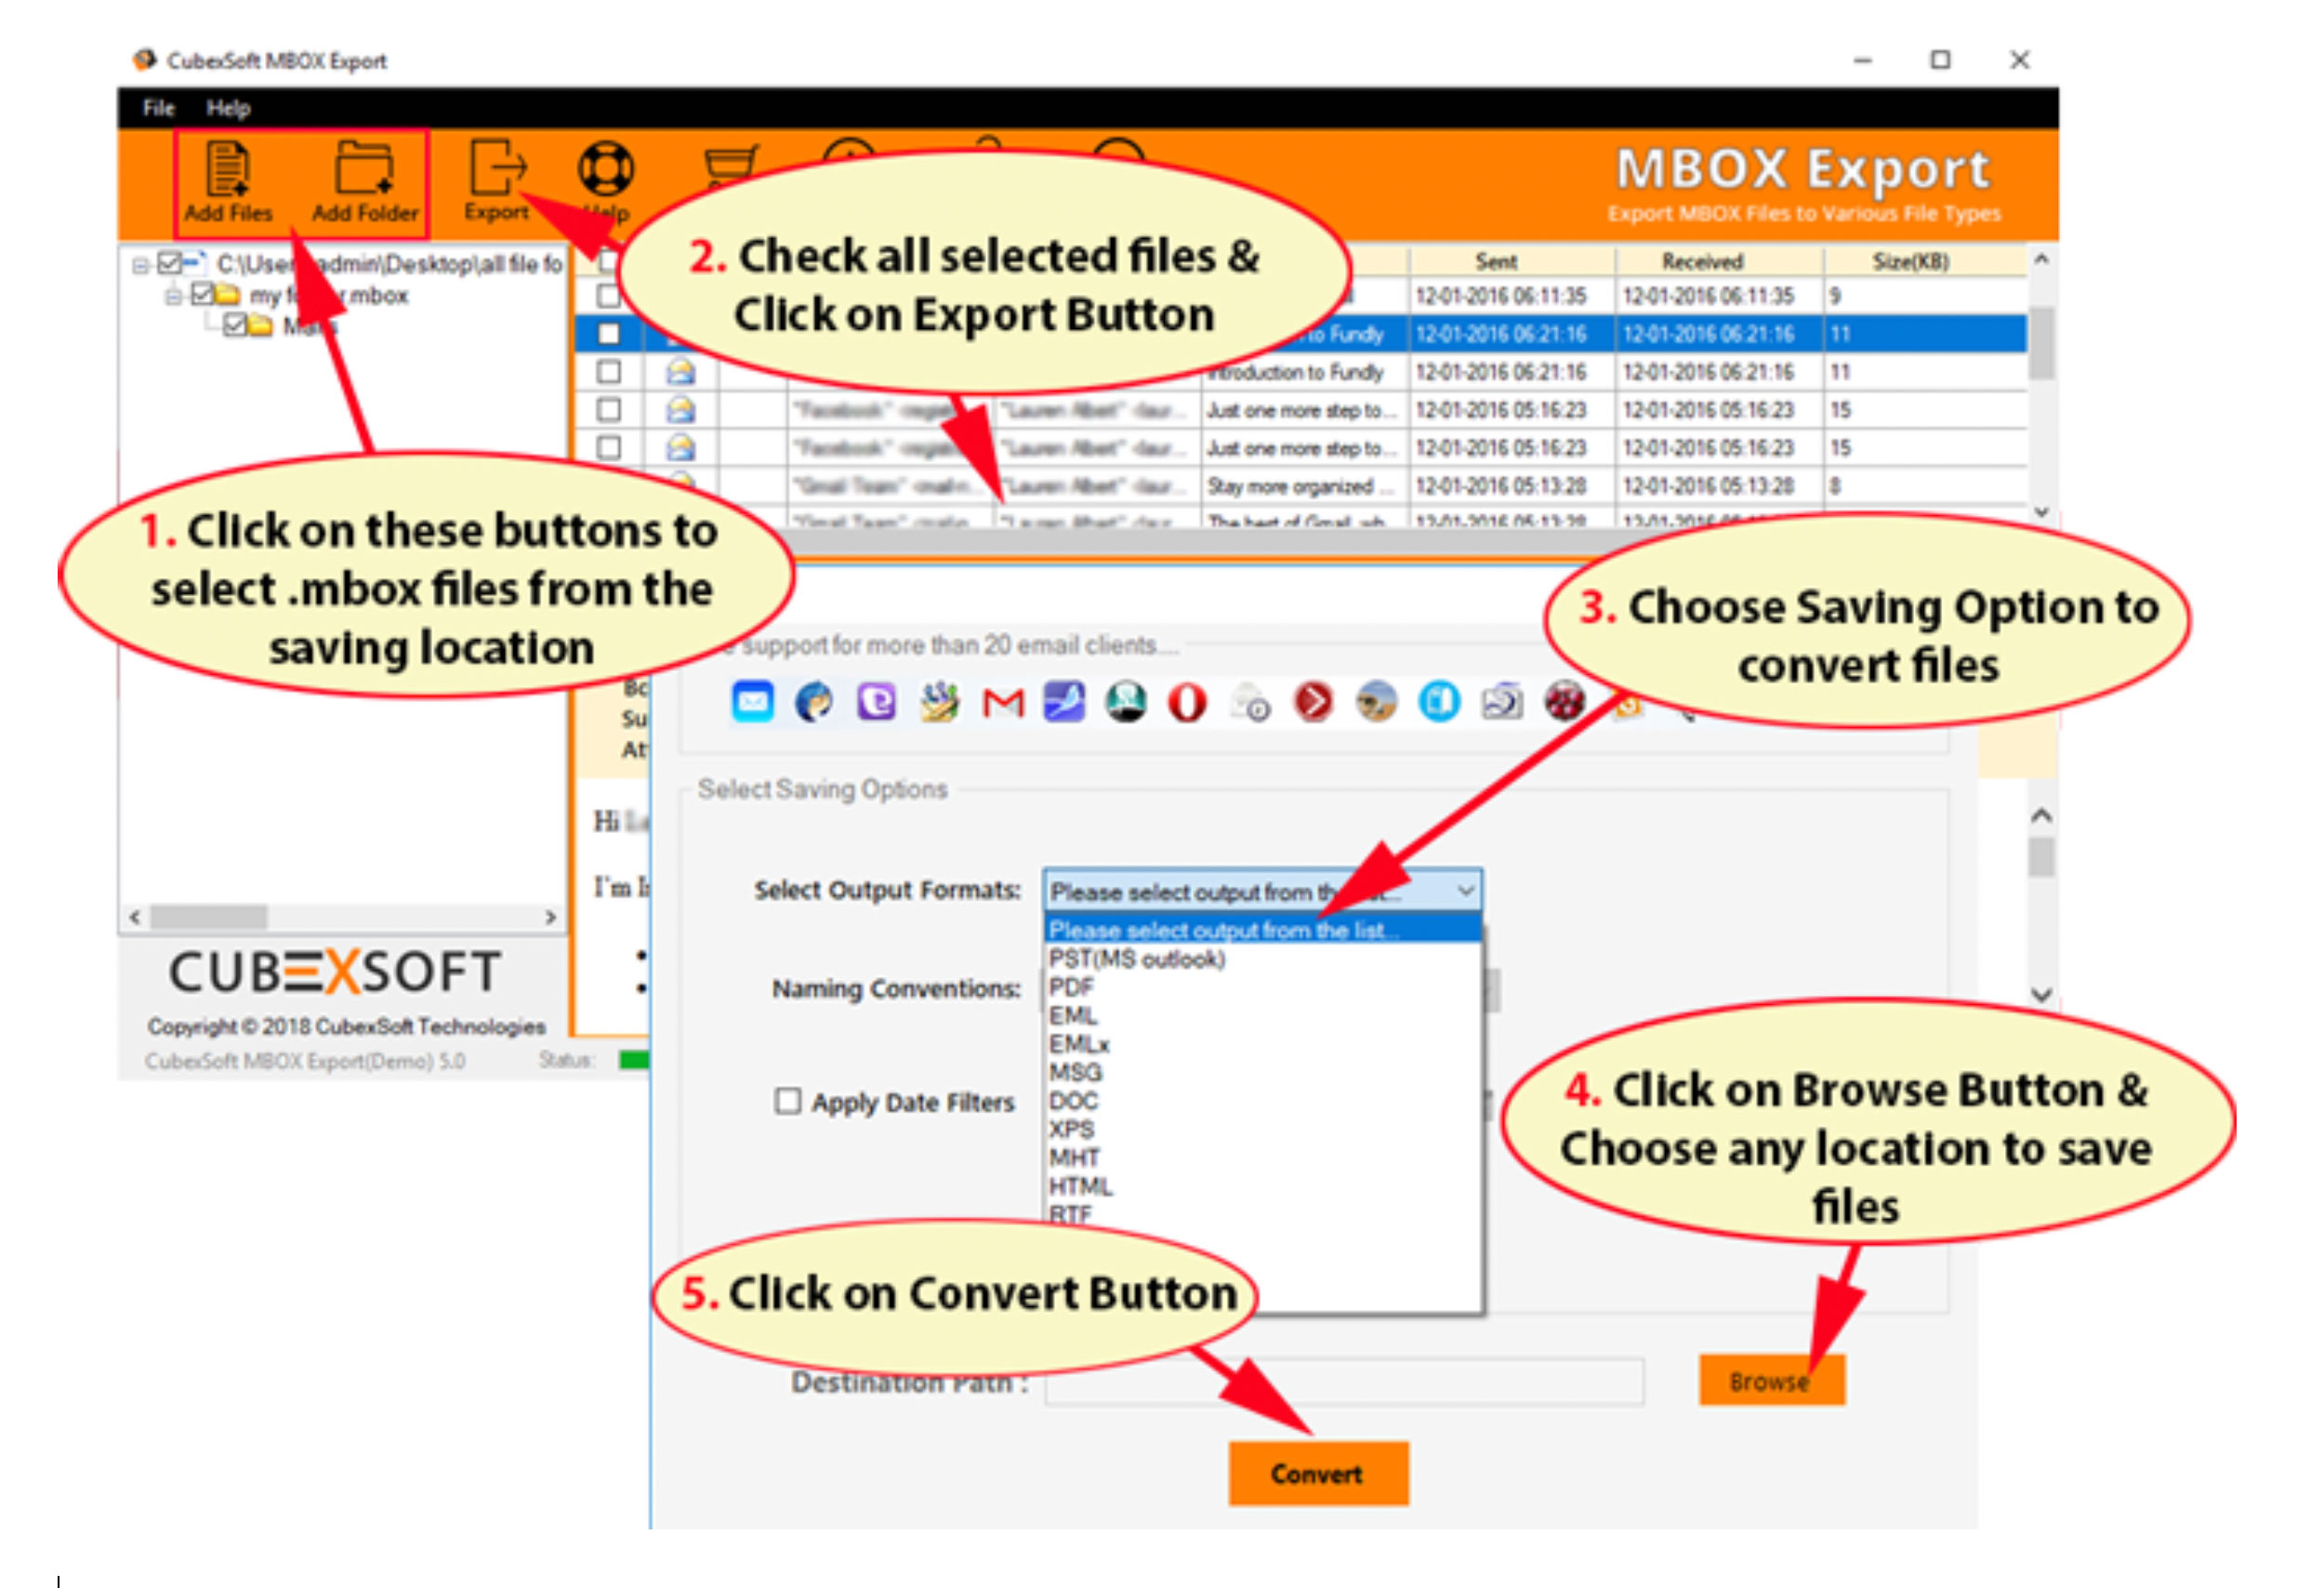
Task: Choose HTML from the output format list
Action: pos(1080,1186)
